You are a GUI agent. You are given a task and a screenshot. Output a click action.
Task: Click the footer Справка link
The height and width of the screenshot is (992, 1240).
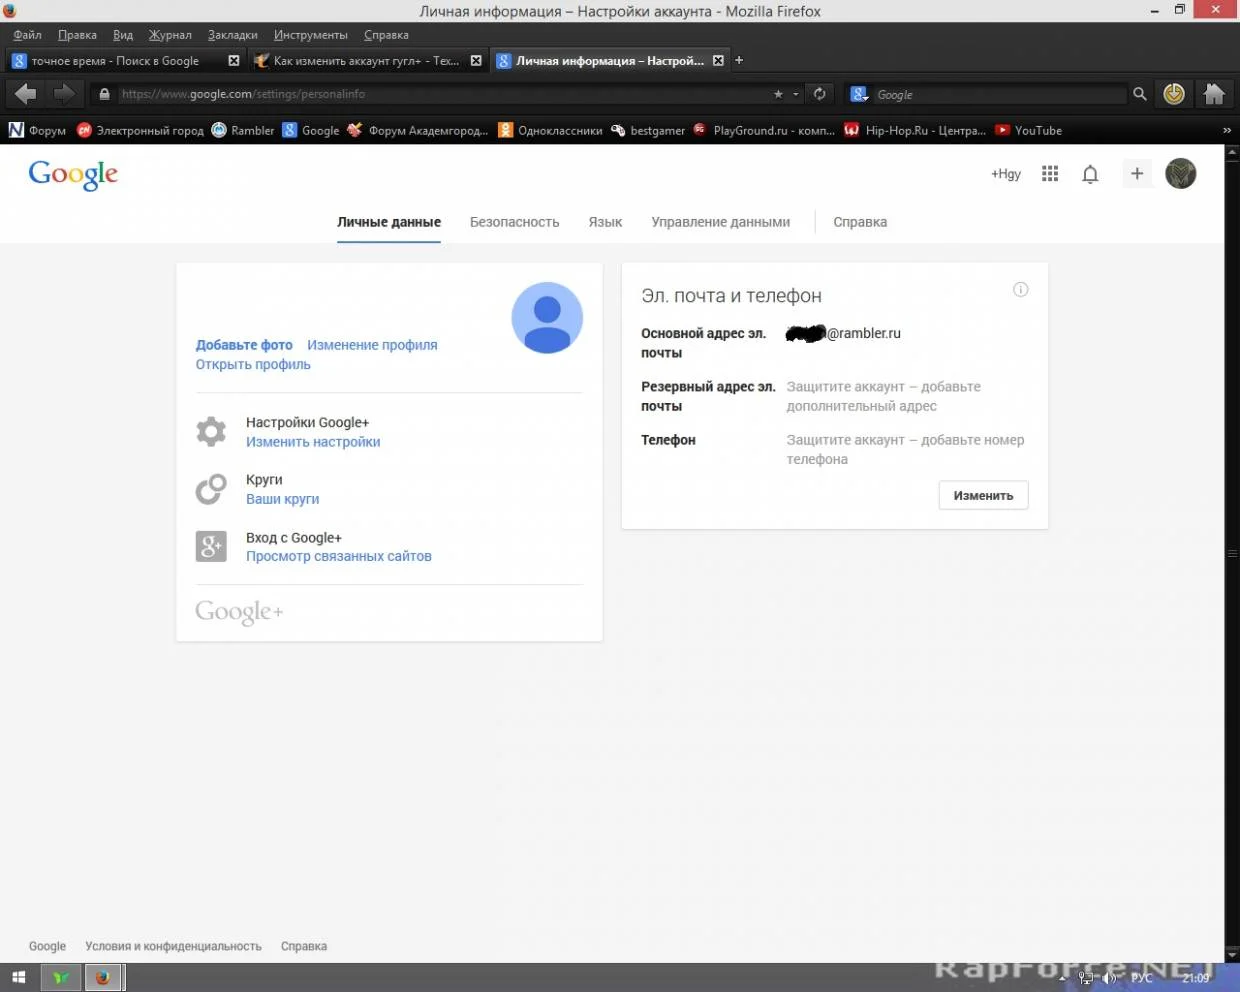(x=304, y=946)
